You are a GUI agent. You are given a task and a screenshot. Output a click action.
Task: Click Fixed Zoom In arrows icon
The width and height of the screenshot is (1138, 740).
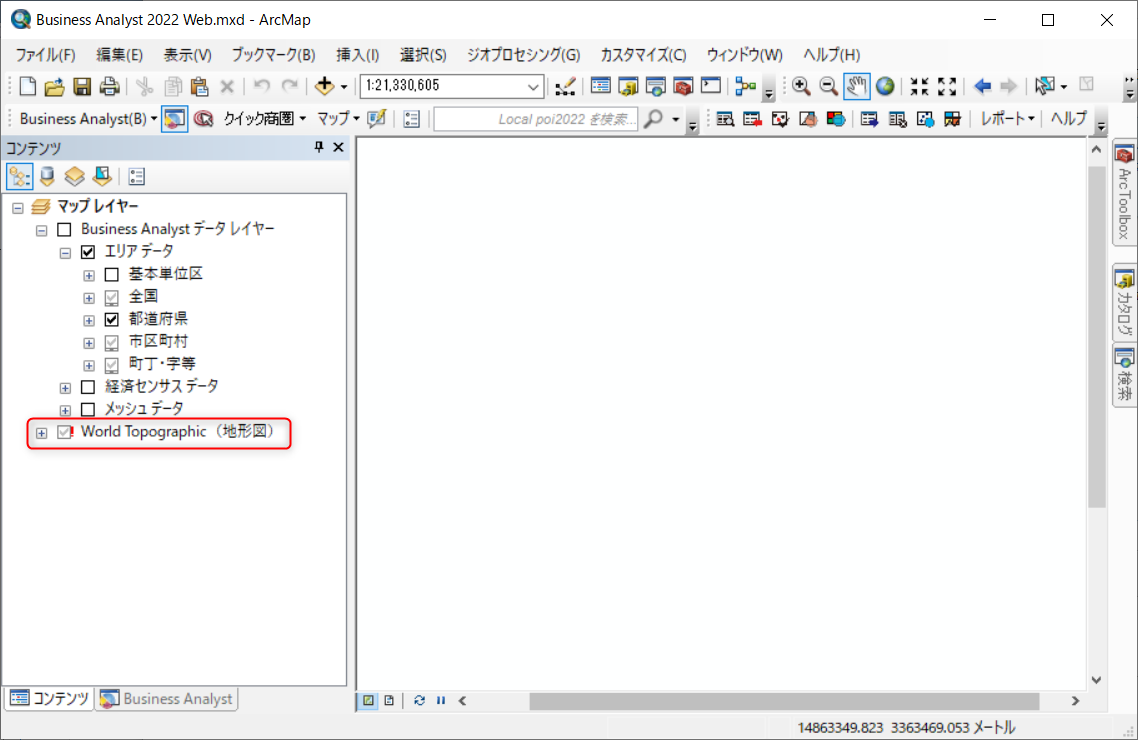(920, 86)
